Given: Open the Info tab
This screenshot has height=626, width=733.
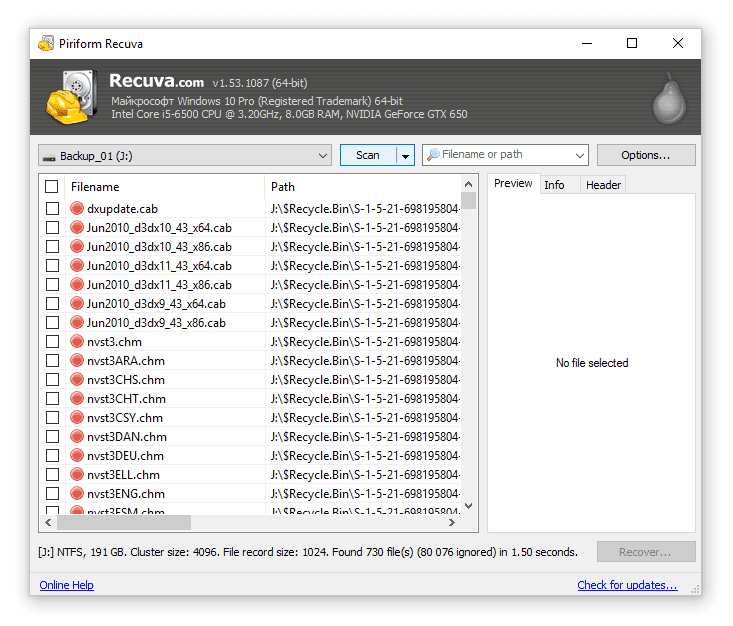Looking at the screenshot, I should [560, 185].
